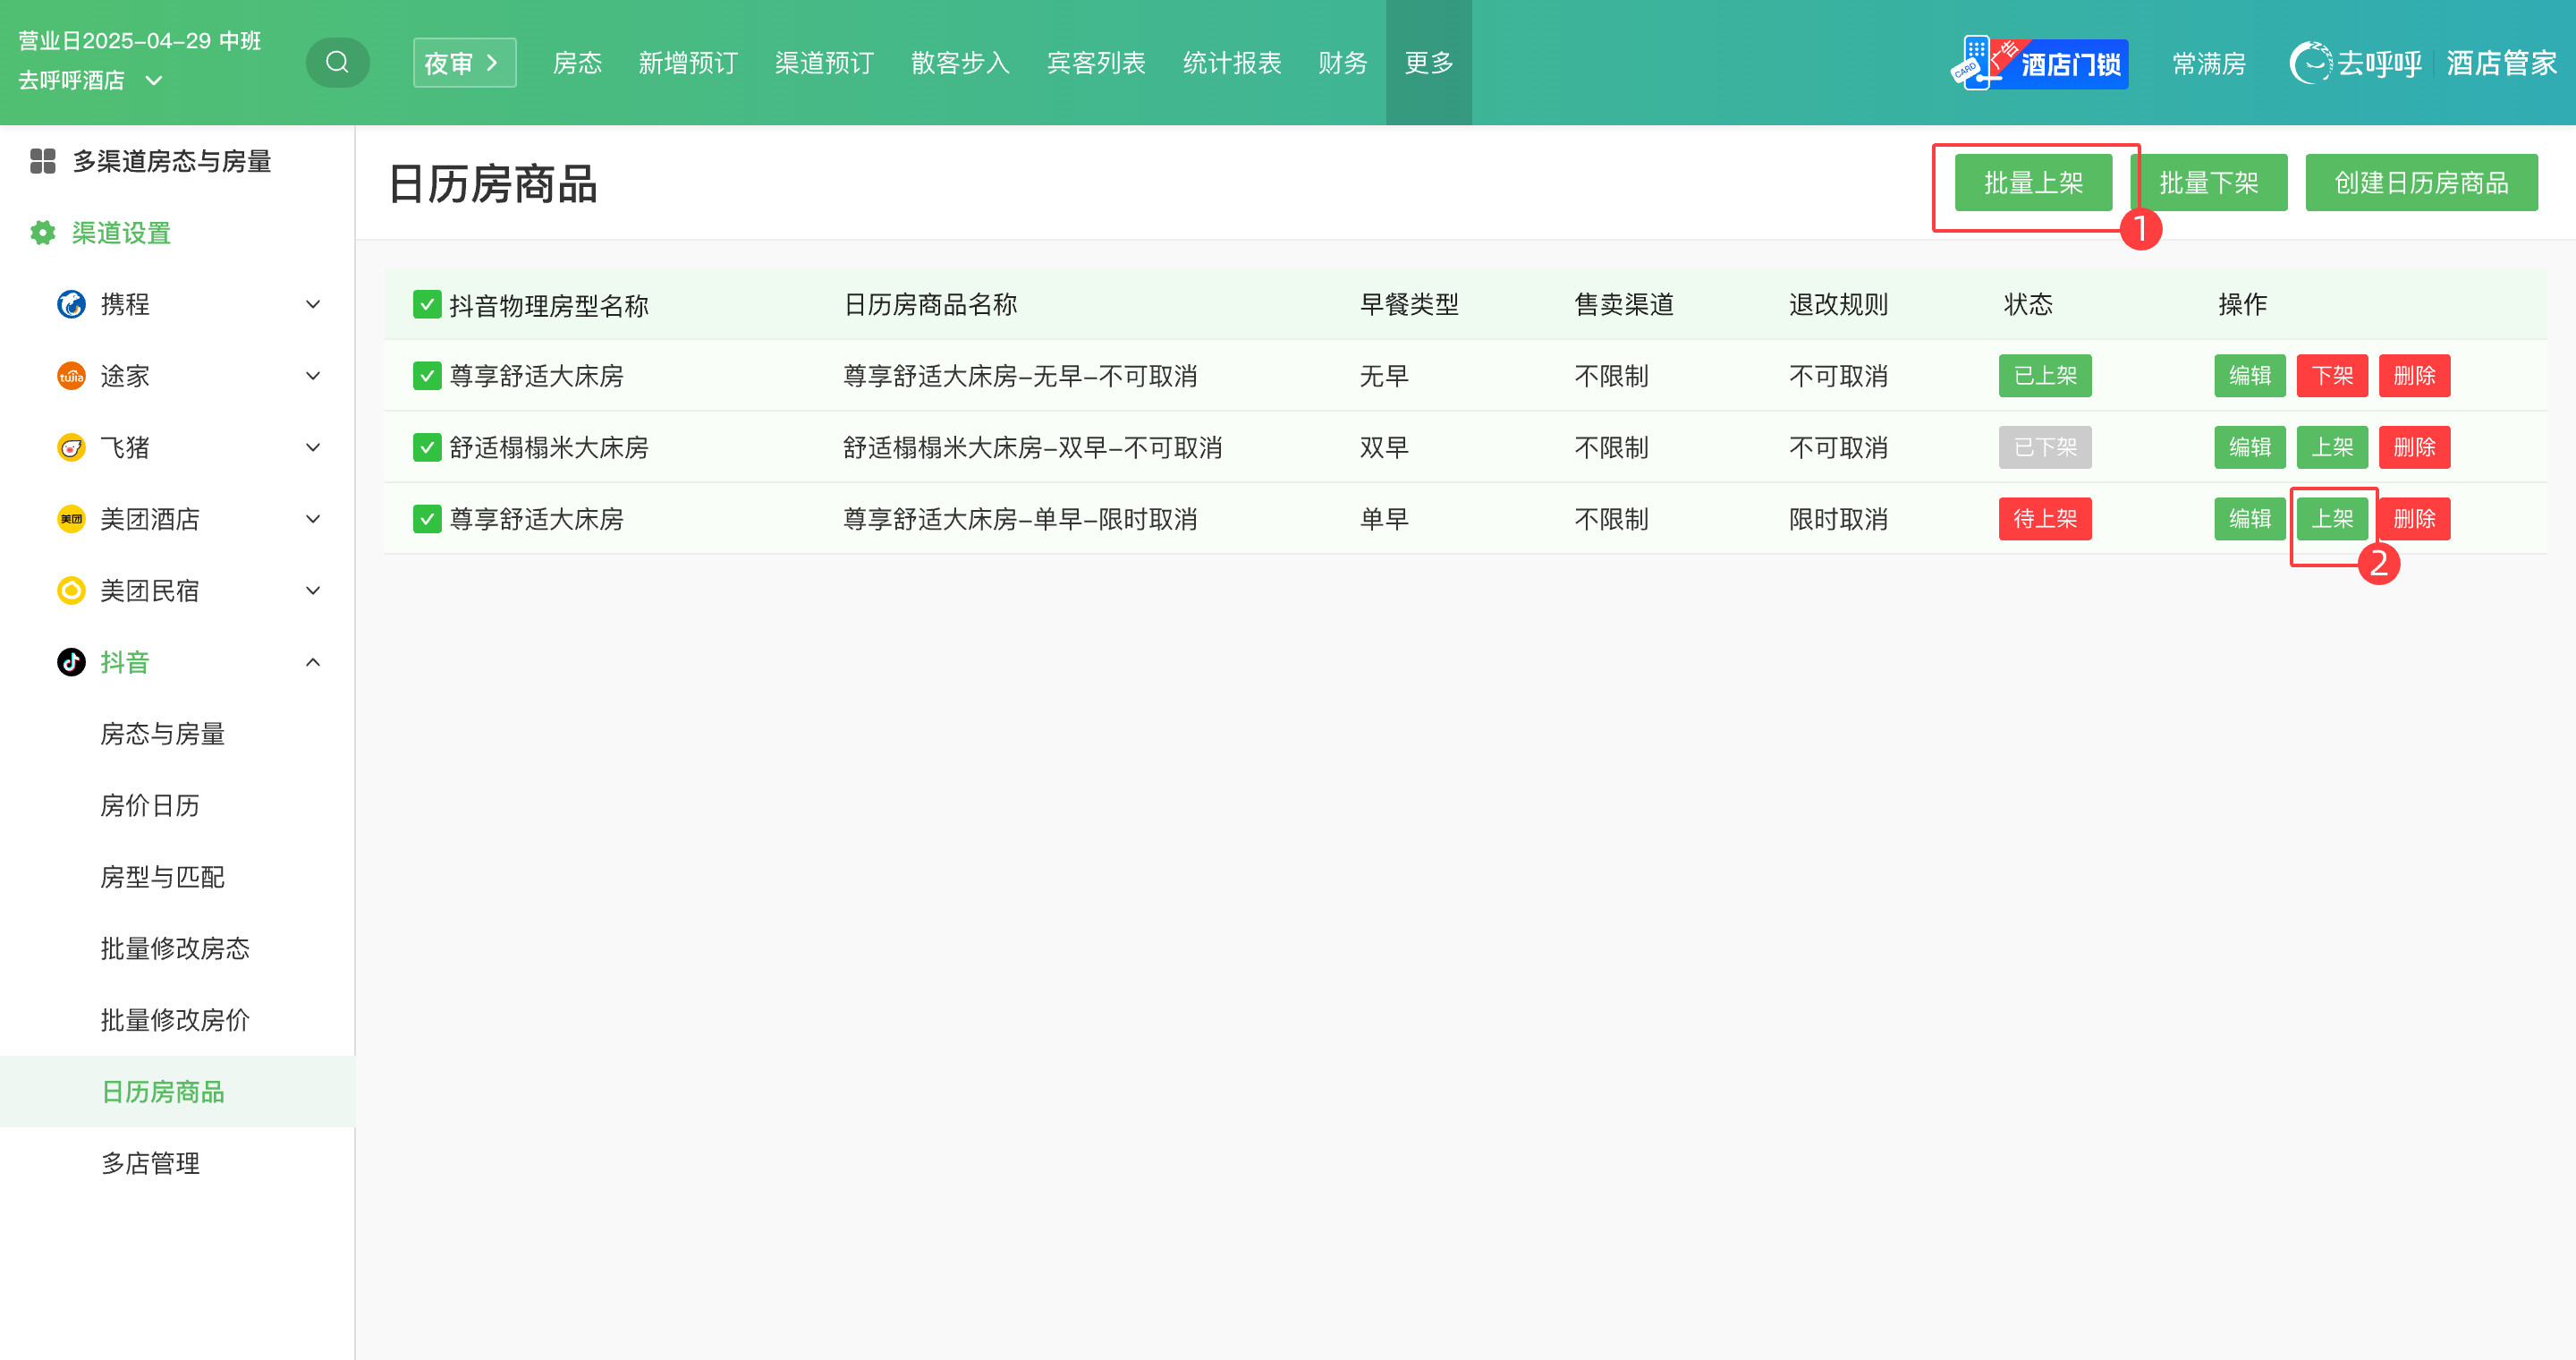Click the 批量上架 button
Viewport: 2576px width, 1360px height.
2033,182
